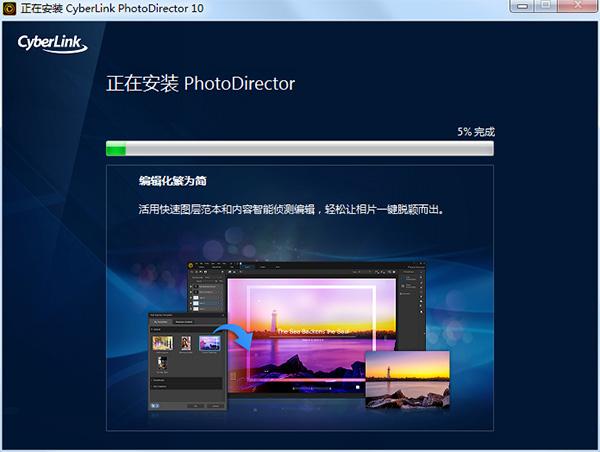Click the PhotoDirector icon in the title bar
Image resolution: width=600 pixels, height=452 pixels.
(x=9, y=8)
